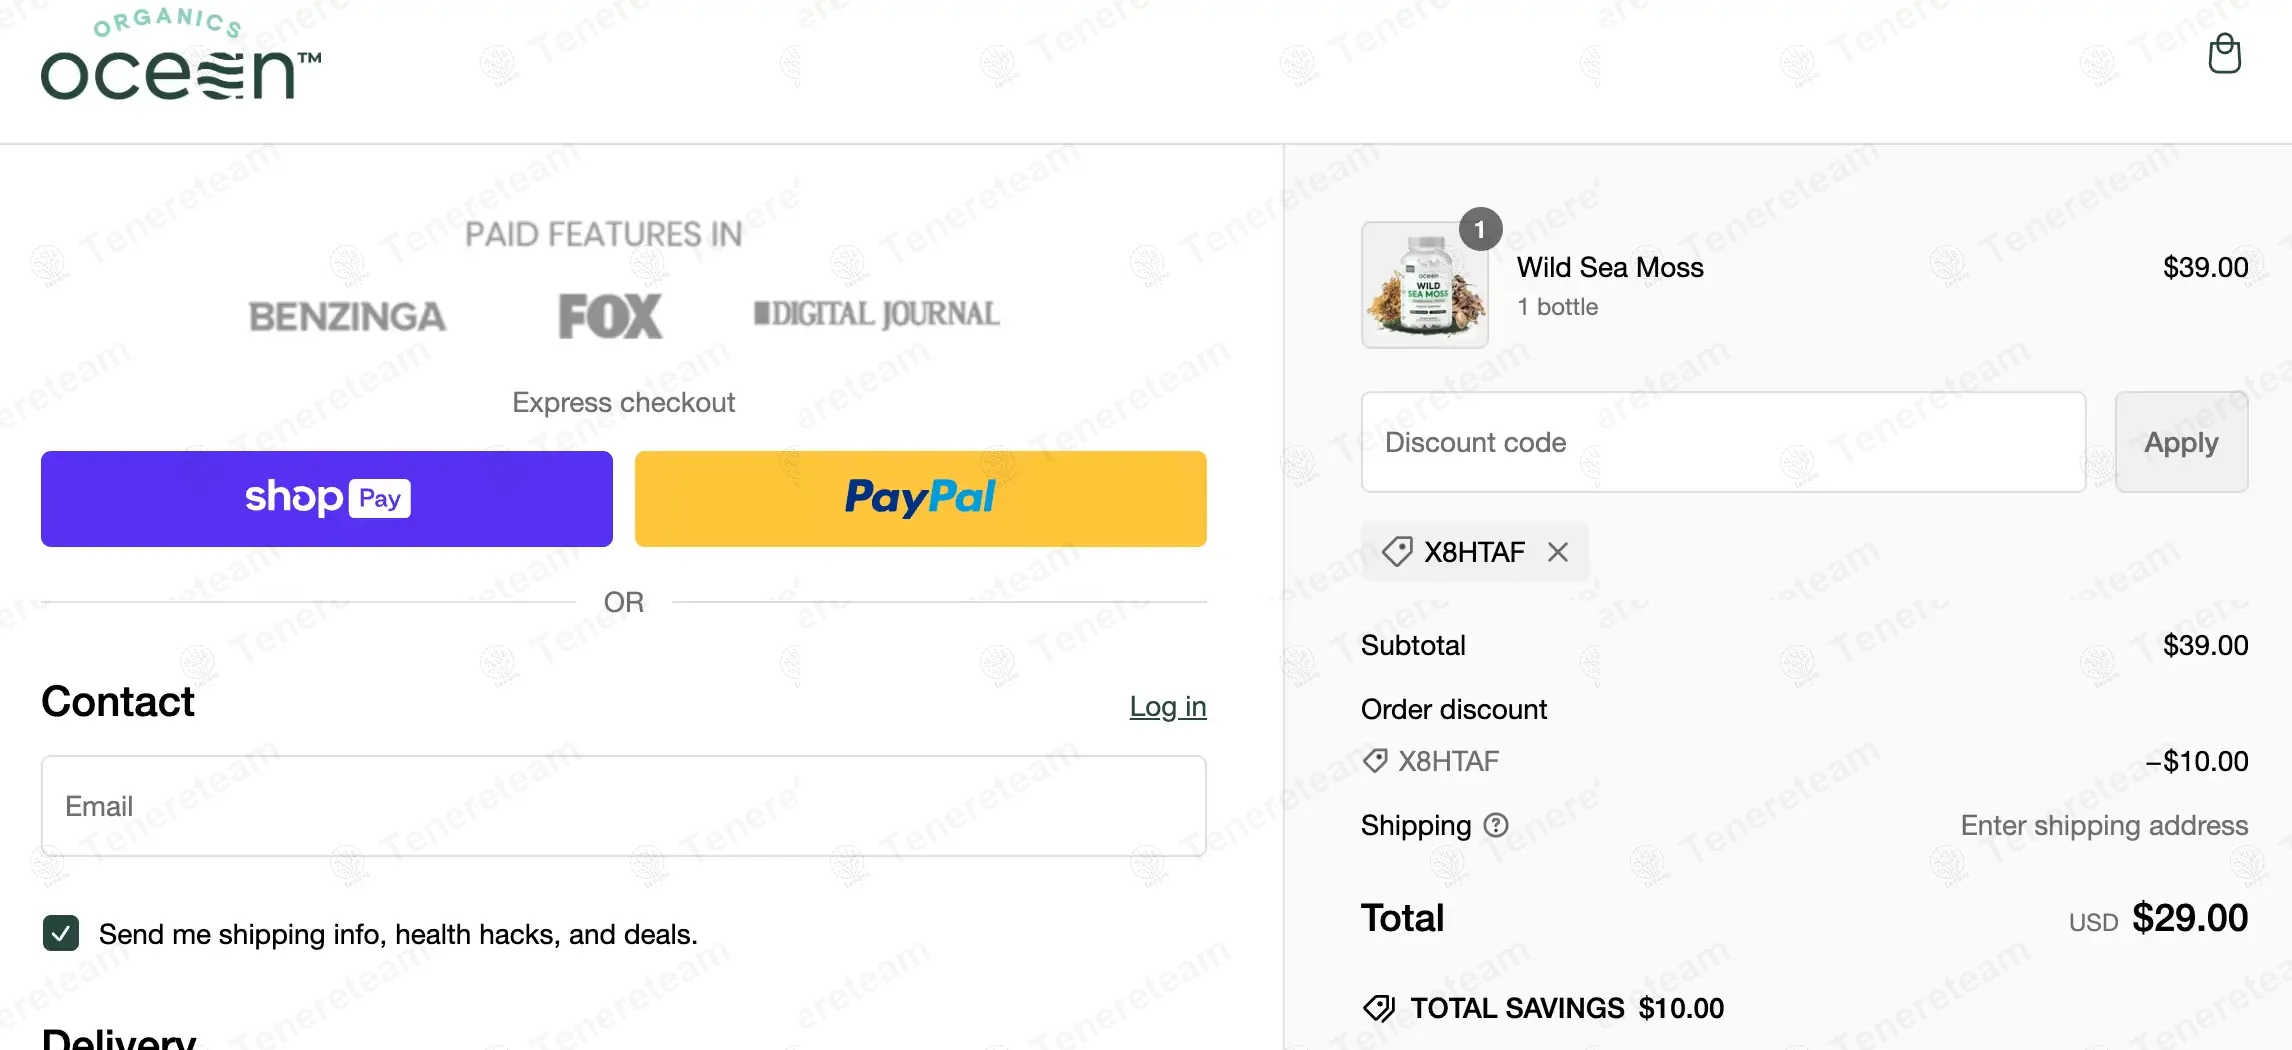Click the shipping help question mark icon
The width and height of the screenshot is (2292, 1050).
pyautogui.click(x=1496, y=825)
